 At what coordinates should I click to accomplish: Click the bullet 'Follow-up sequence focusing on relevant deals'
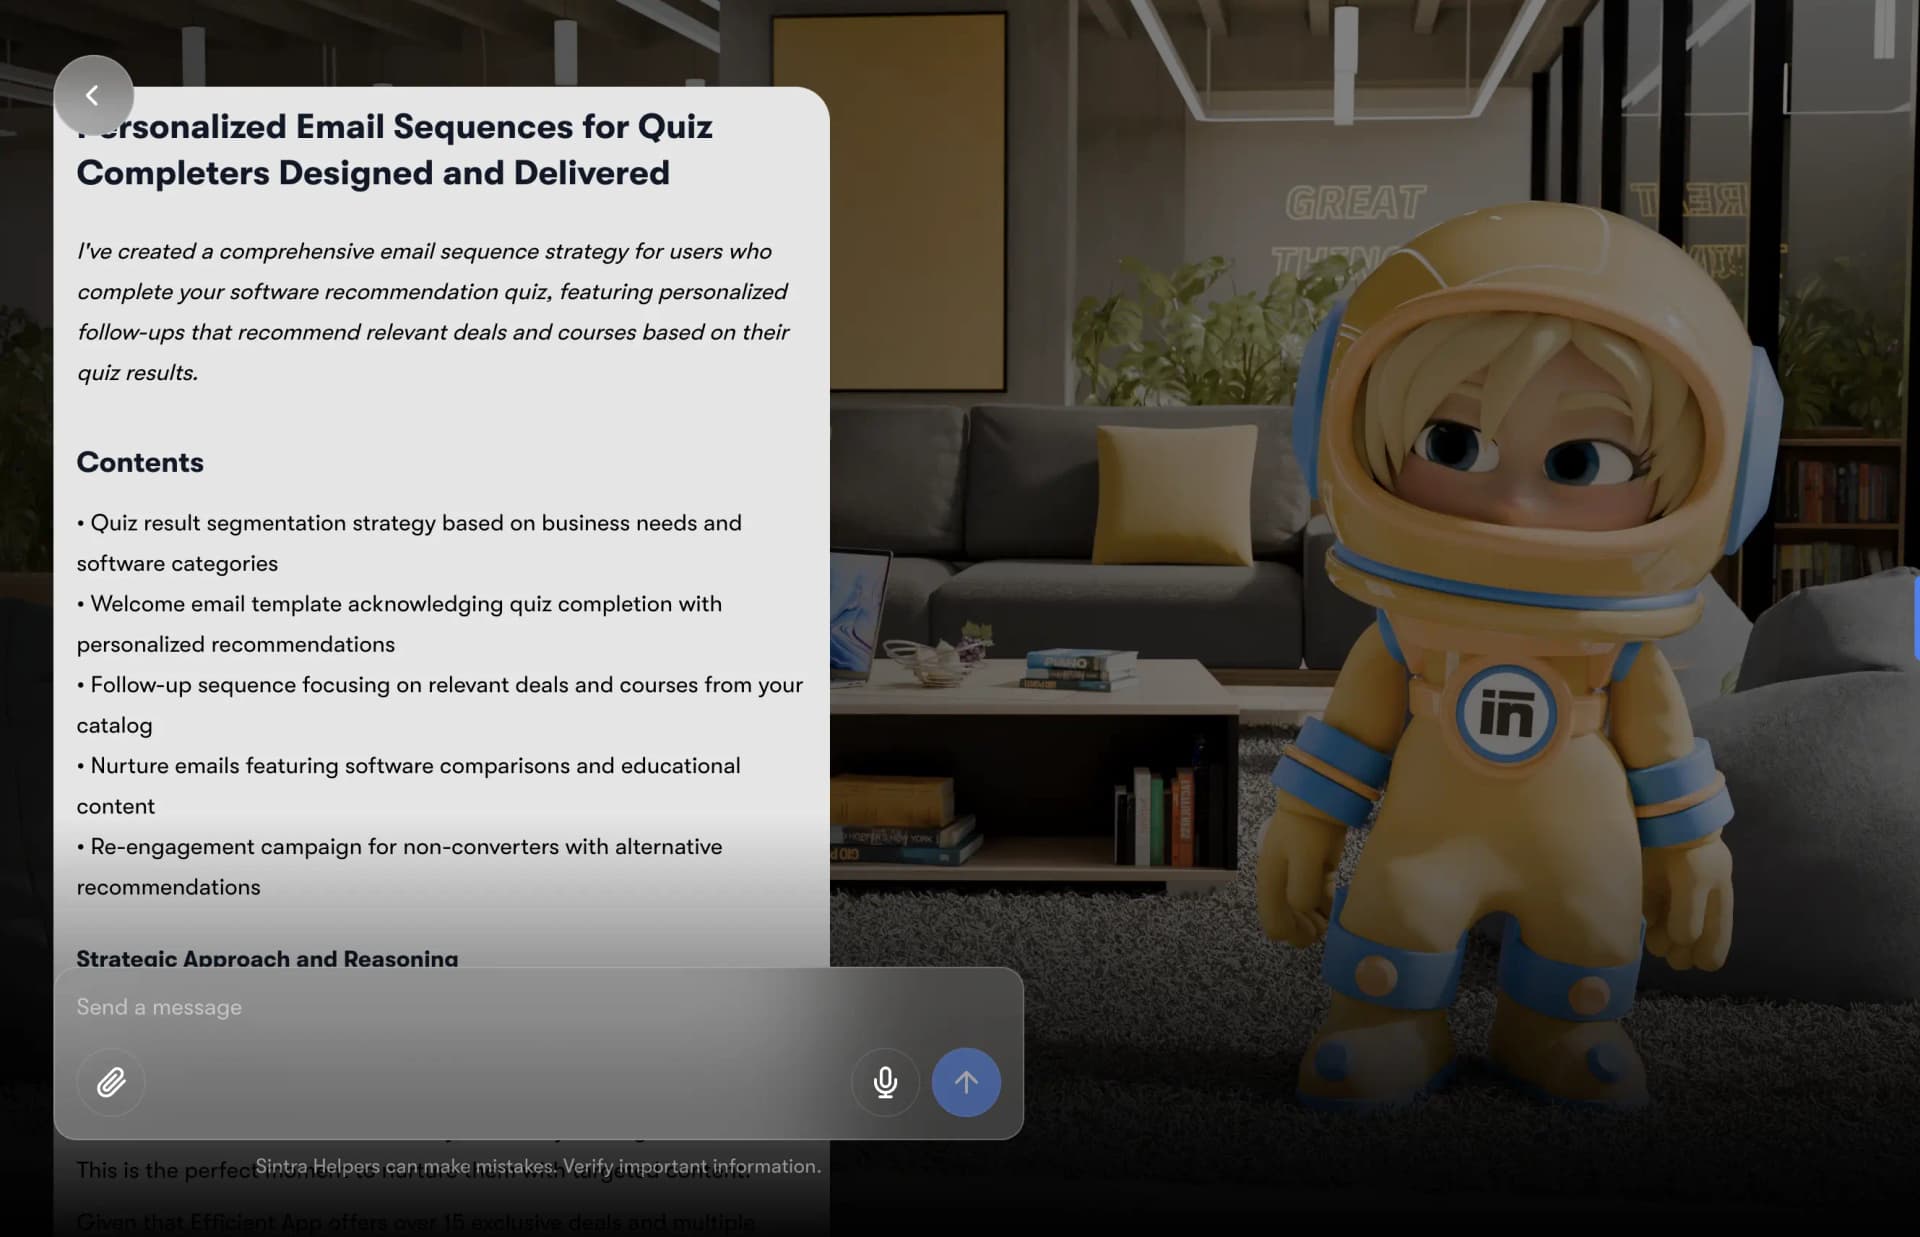[440, 705]
